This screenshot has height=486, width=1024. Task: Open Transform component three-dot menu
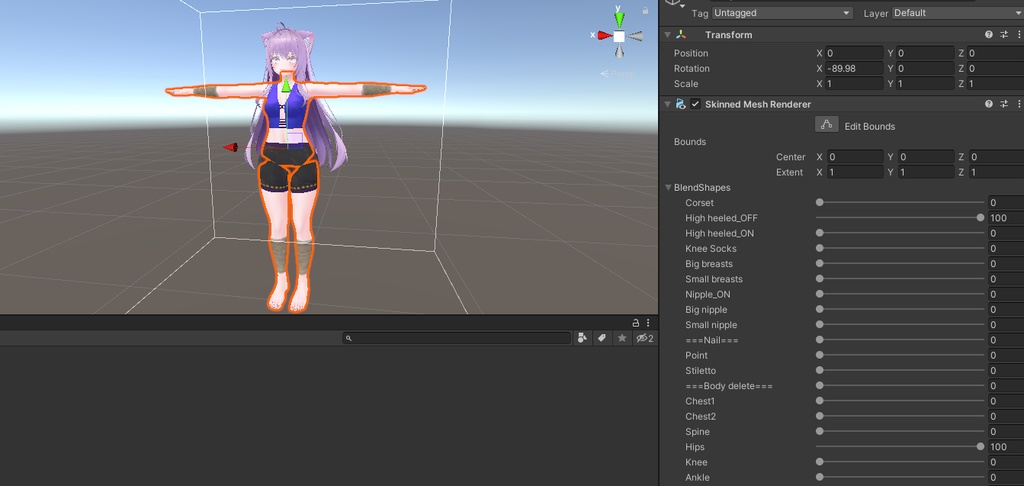[1018, 35]
